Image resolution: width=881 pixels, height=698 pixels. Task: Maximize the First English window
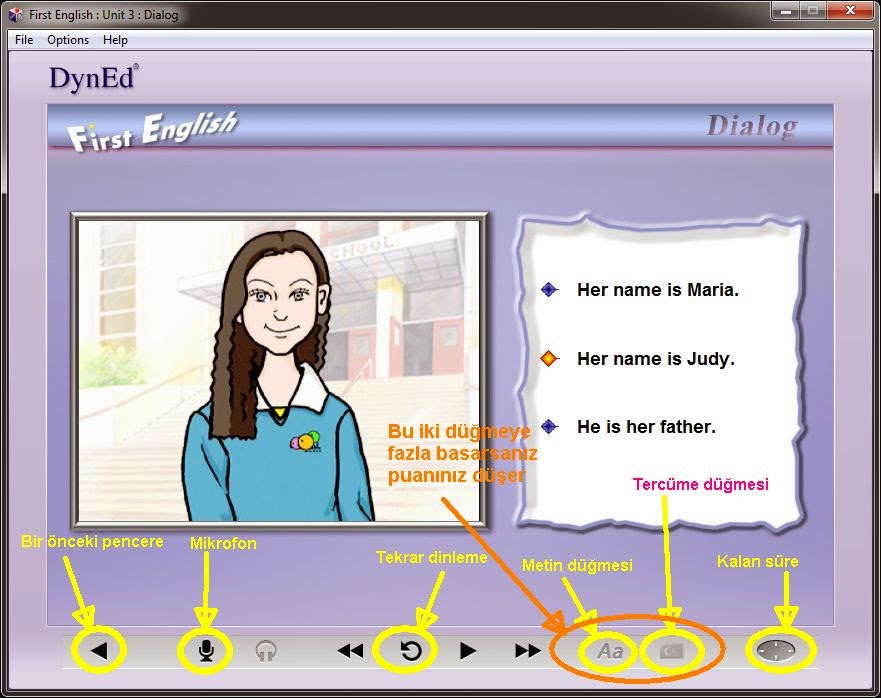click(812, 11)
